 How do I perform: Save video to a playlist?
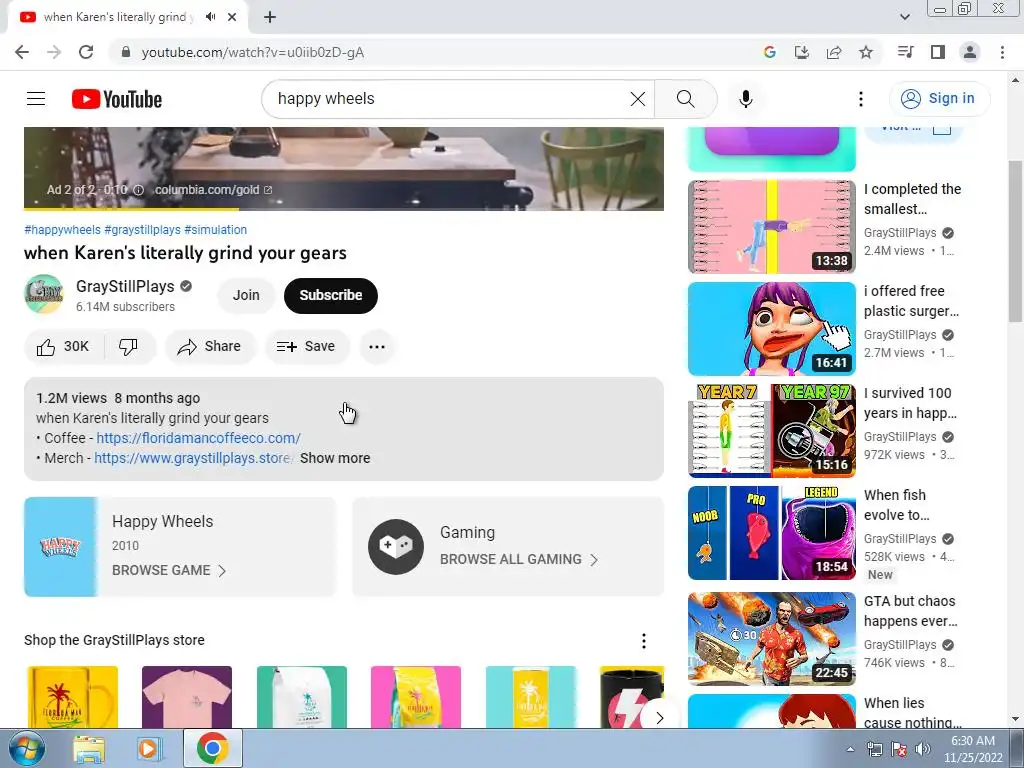pyautogui.click(x=306, y=347)
